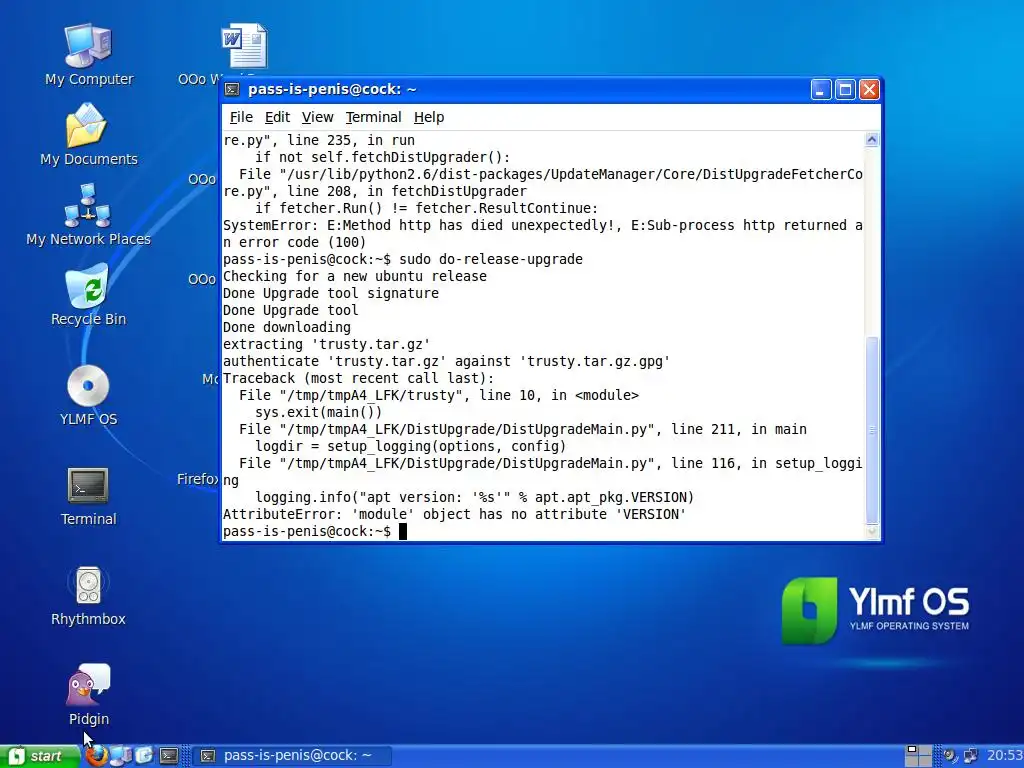Click the 'logging.info("apt version' line

475,497
